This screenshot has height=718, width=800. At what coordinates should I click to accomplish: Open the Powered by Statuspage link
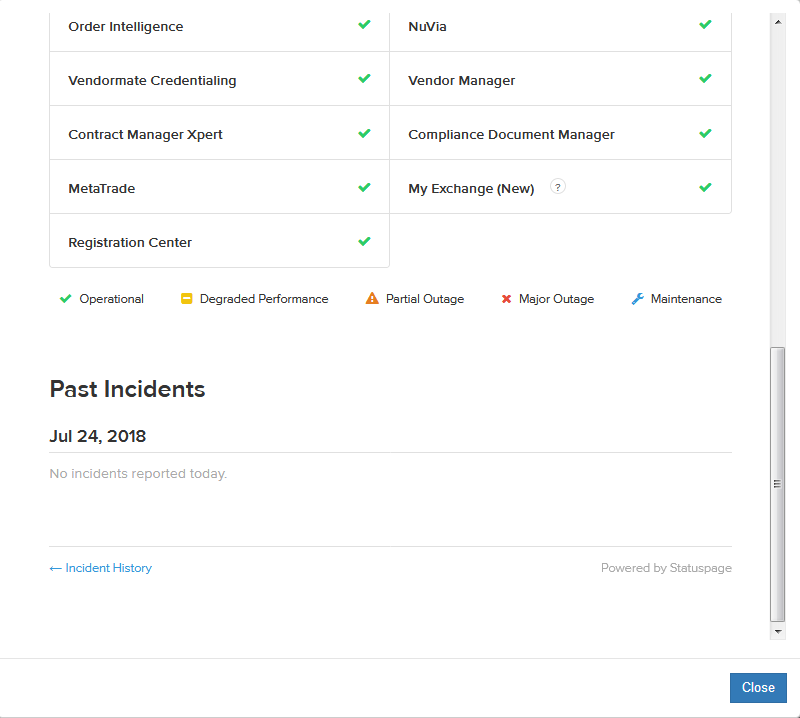[x=666, y=568]
